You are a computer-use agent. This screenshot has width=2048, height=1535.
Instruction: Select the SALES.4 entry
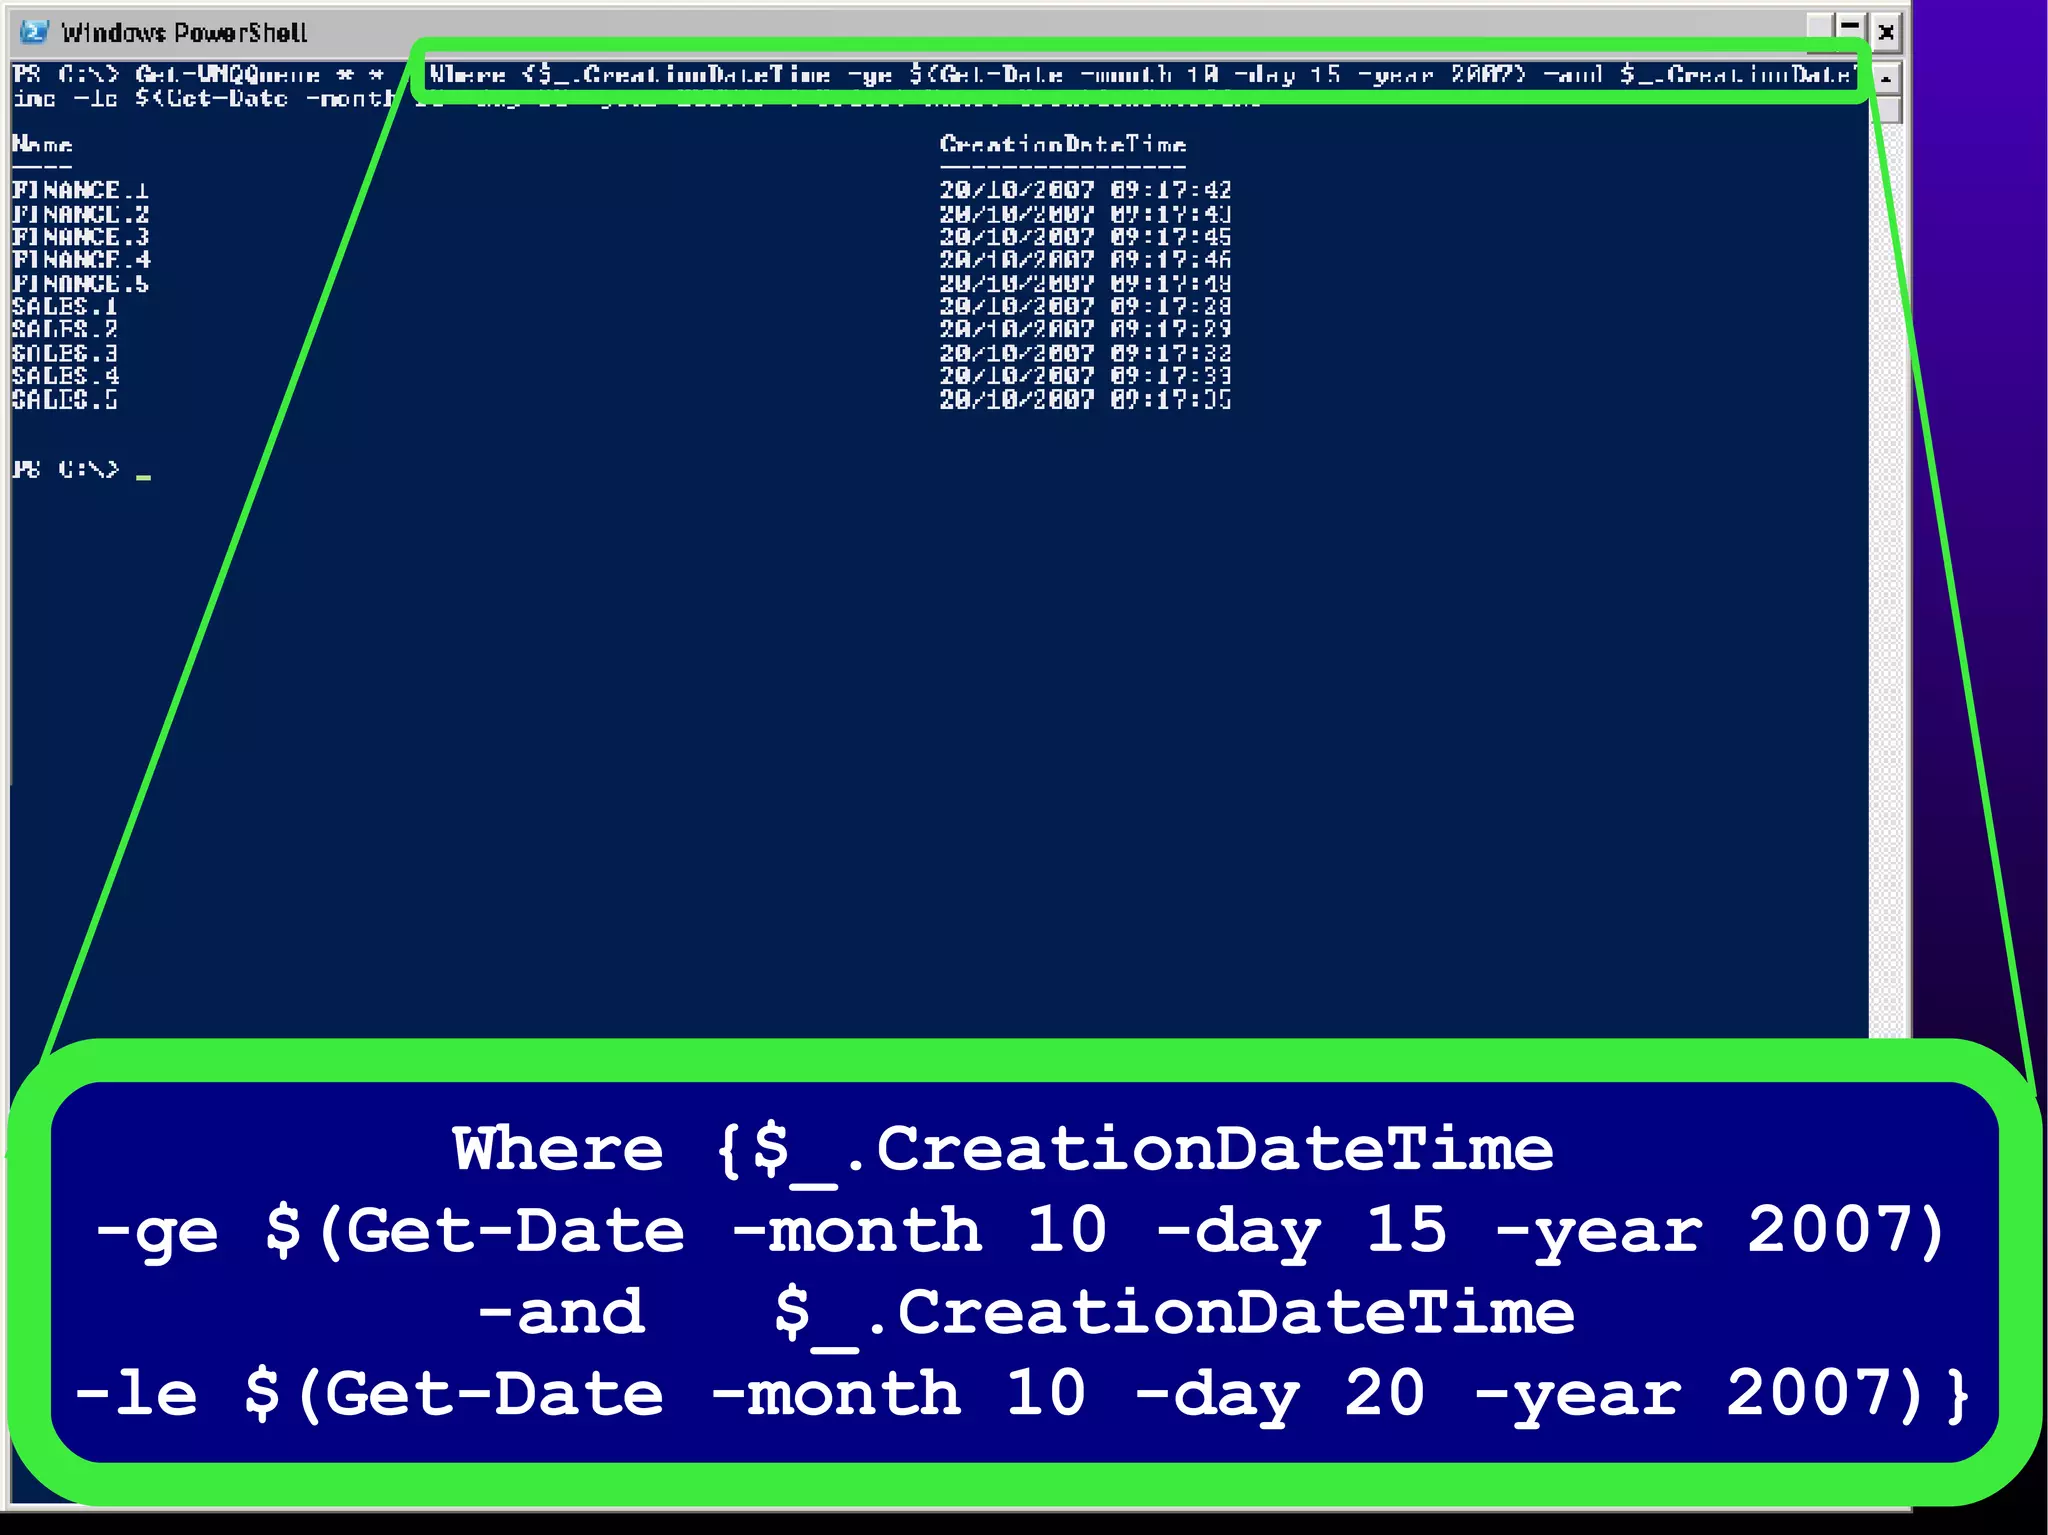pyautogui.click(x=65, y=377)
